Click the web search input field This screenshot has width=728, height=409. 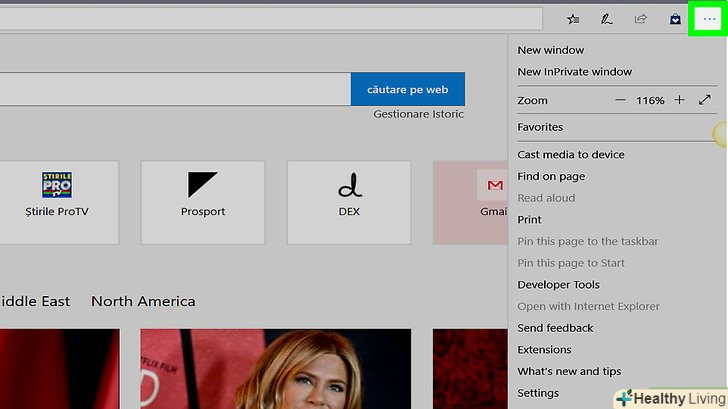coord(175,89)
